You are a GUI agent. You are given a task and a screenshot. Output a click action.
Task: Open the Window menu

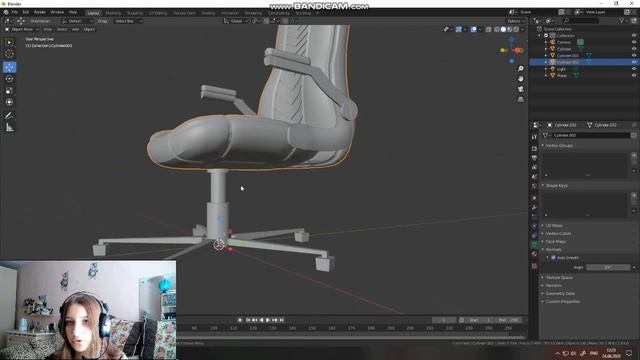tap(57, 12)
